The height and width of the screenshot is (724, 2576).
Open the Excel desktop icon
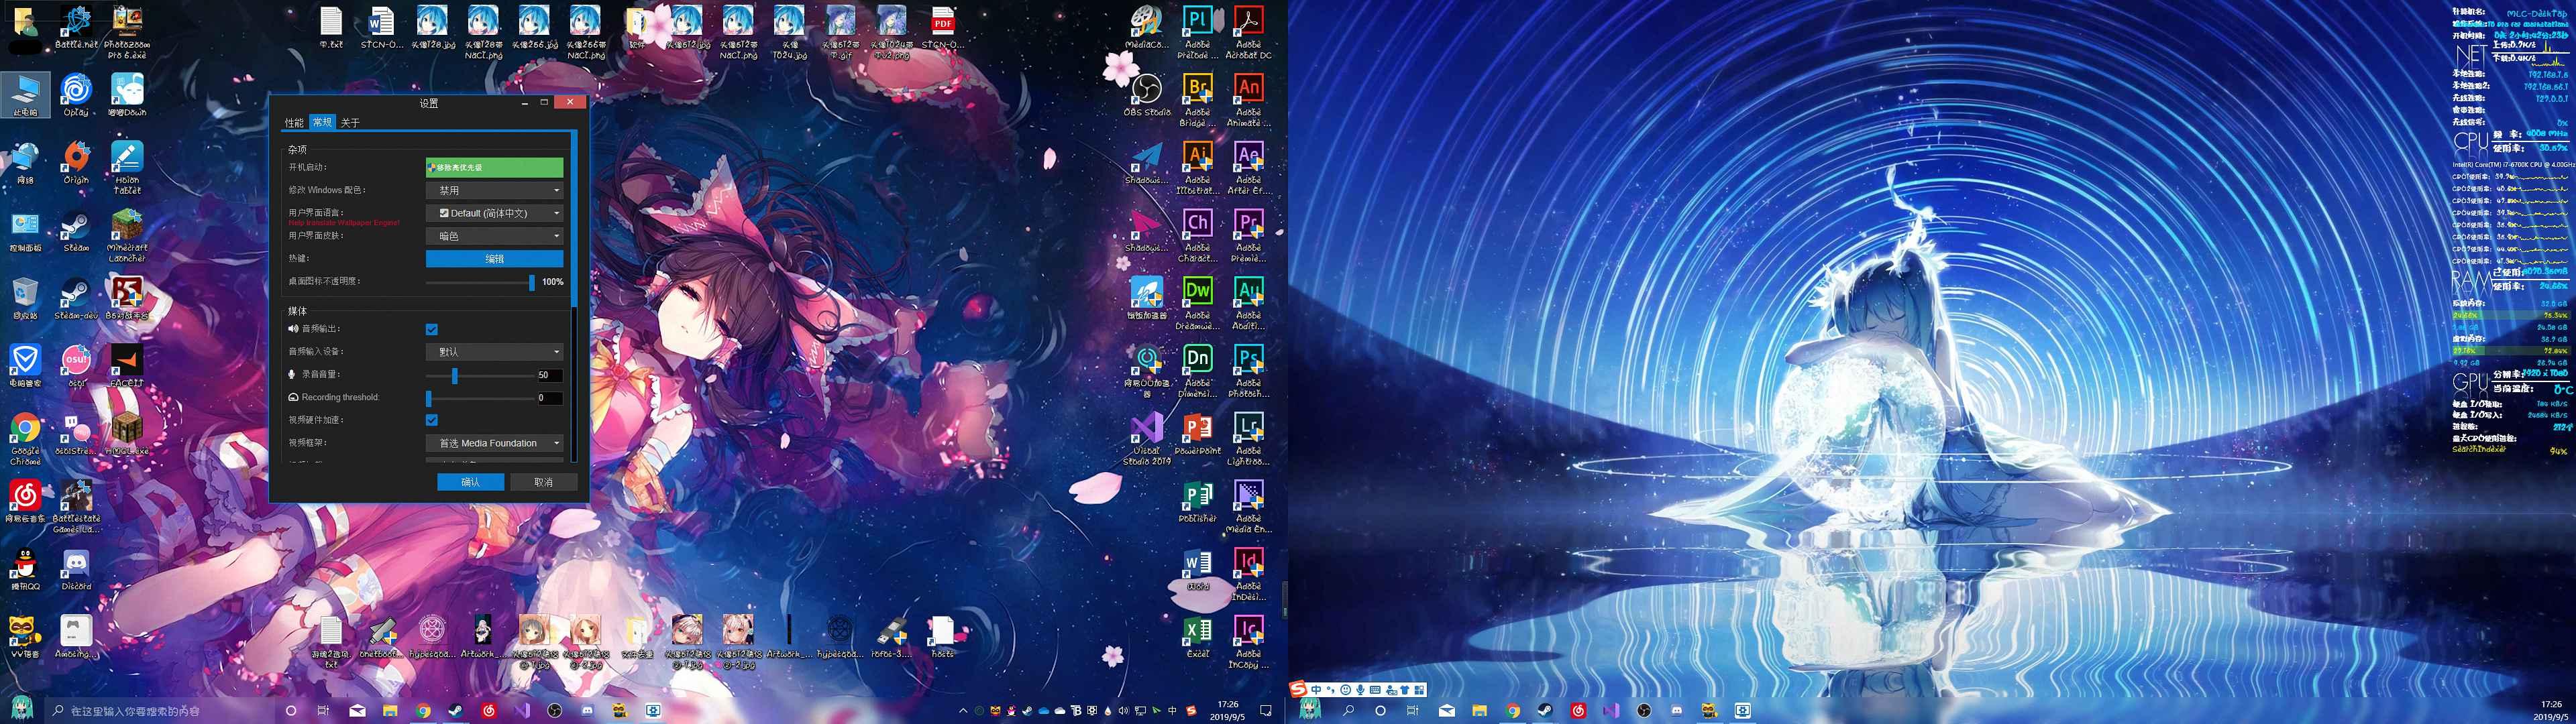click(1197, 638)
